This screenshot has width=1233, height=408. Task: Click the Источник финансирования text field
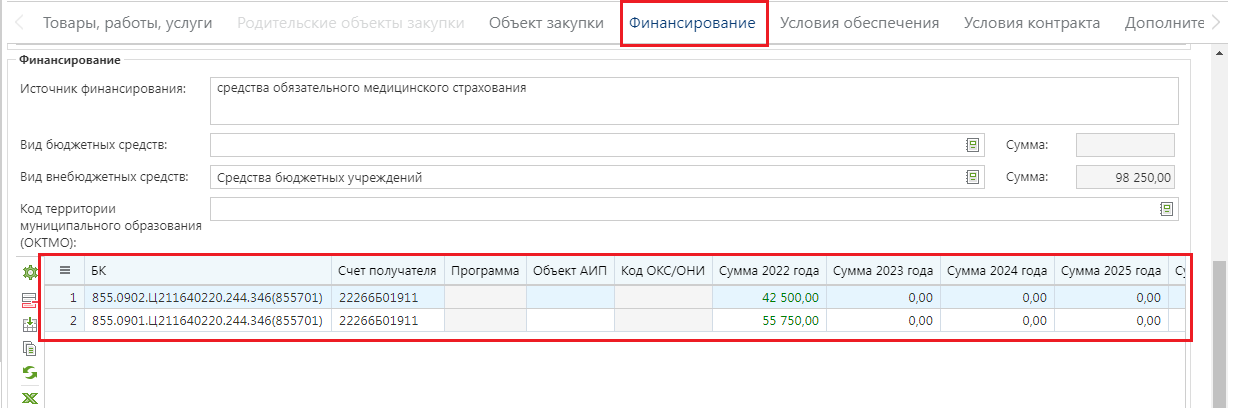pos(694,101)
